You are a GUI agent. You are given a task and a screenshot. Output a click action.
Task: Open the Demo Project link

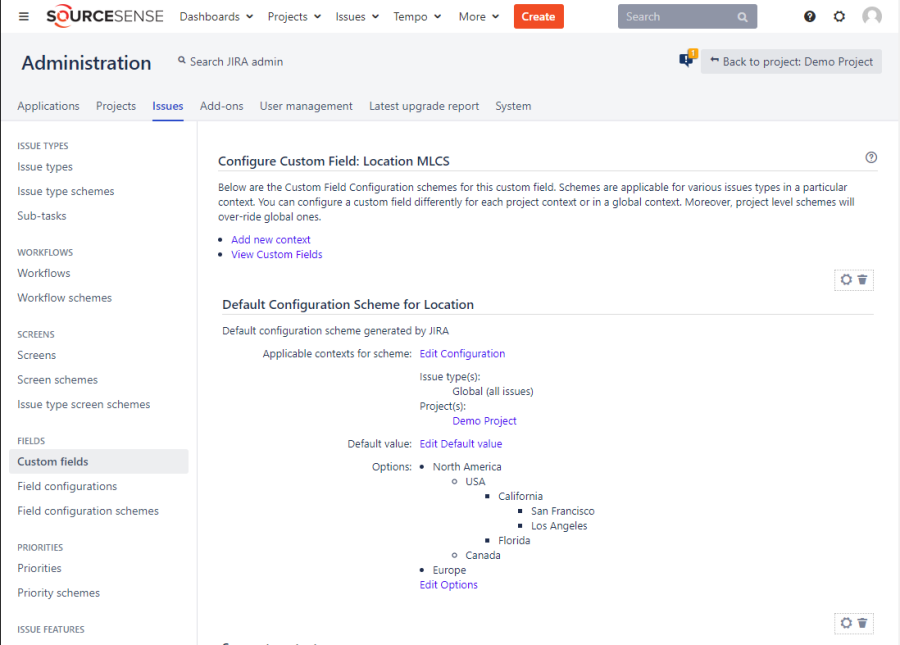coord(484,421)
